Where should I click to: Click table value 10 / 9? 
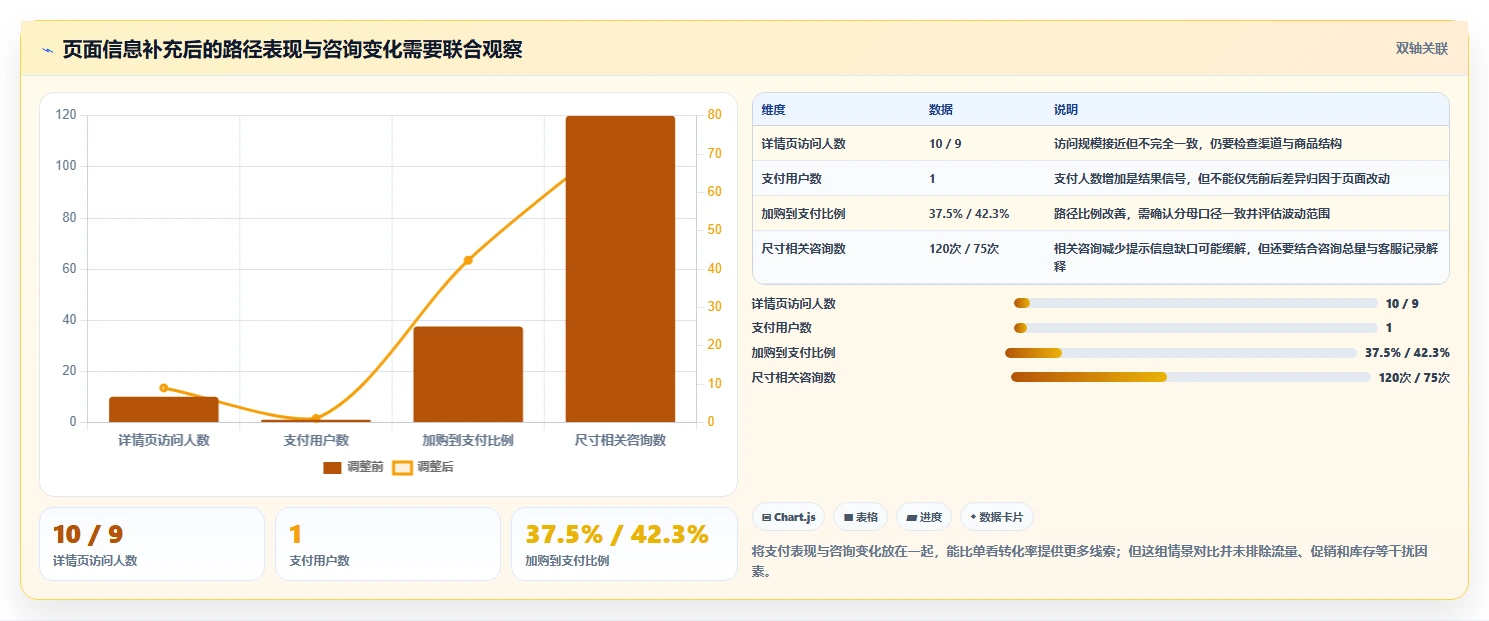click(x=945, y=144)
